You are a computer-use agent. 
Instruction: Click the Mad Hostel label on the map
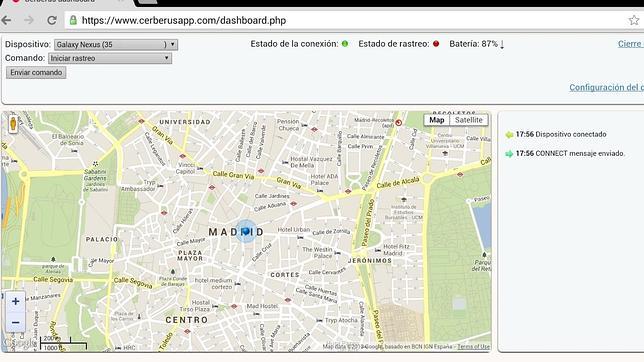pos(262,306)
